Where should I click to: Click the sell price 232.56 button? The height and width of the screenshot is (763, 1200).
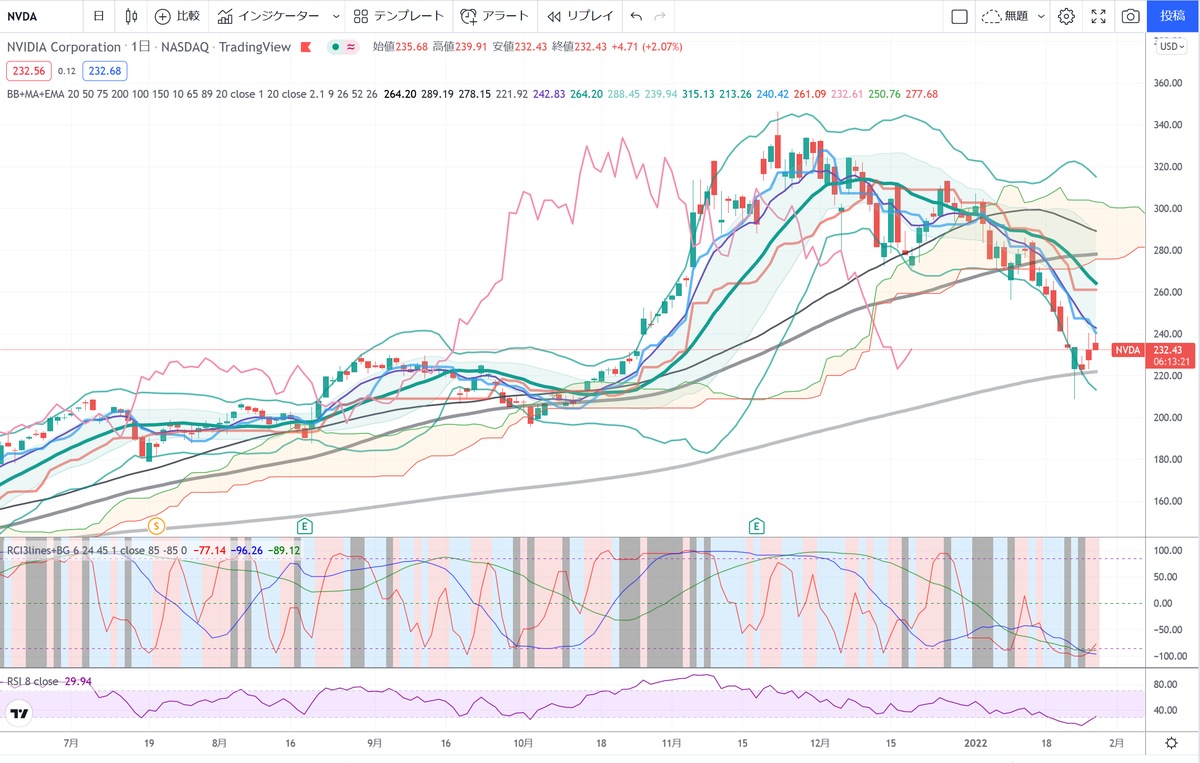click(x=27, y=71)
